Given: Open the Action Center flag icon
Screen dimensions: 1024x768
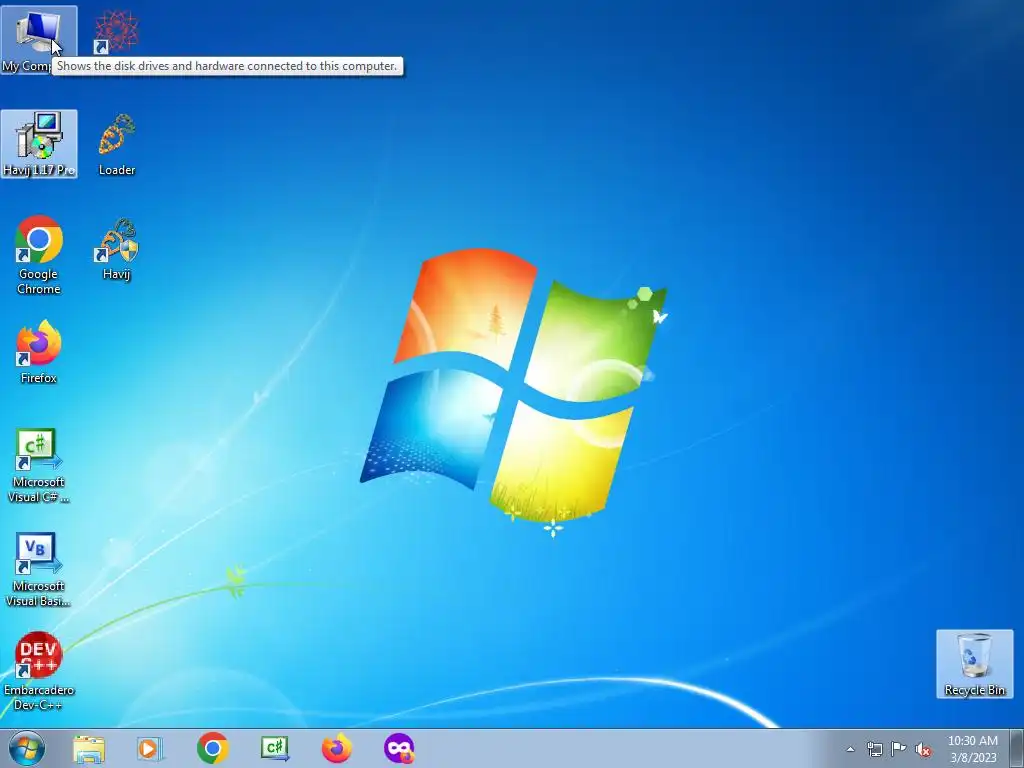Looking at the screenshot, I should (899, 749).
